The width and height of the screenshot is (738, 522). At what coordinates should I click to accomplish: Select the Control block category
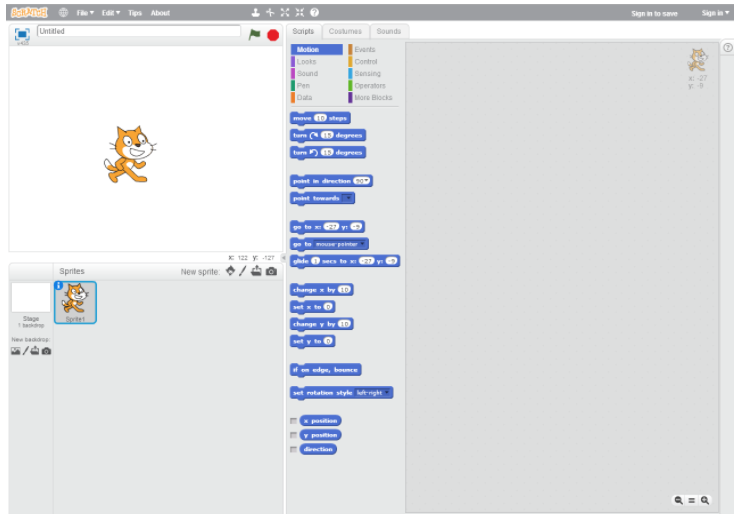click(373, 62)
